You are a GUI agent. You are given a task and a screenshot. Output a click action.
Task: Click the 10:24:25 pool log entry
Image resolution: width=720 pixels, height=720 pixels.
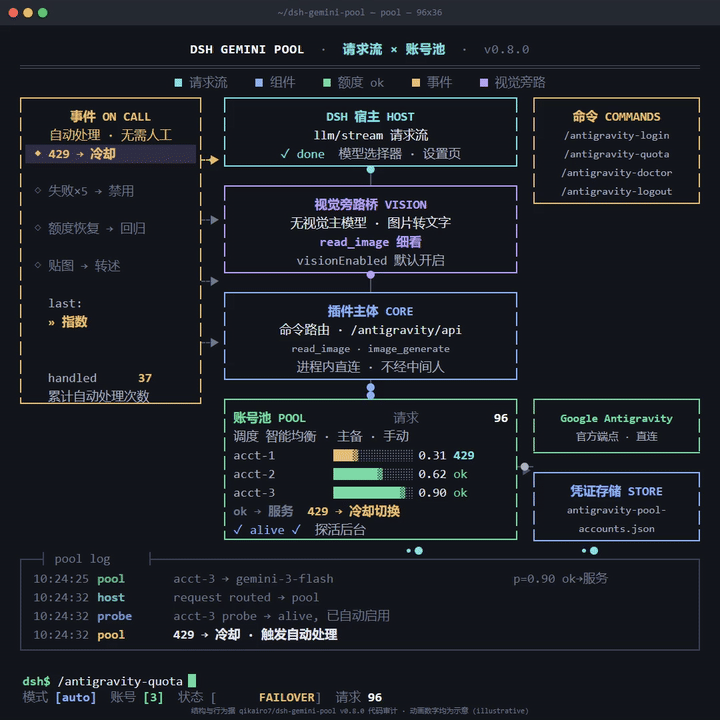pos(321,579)
